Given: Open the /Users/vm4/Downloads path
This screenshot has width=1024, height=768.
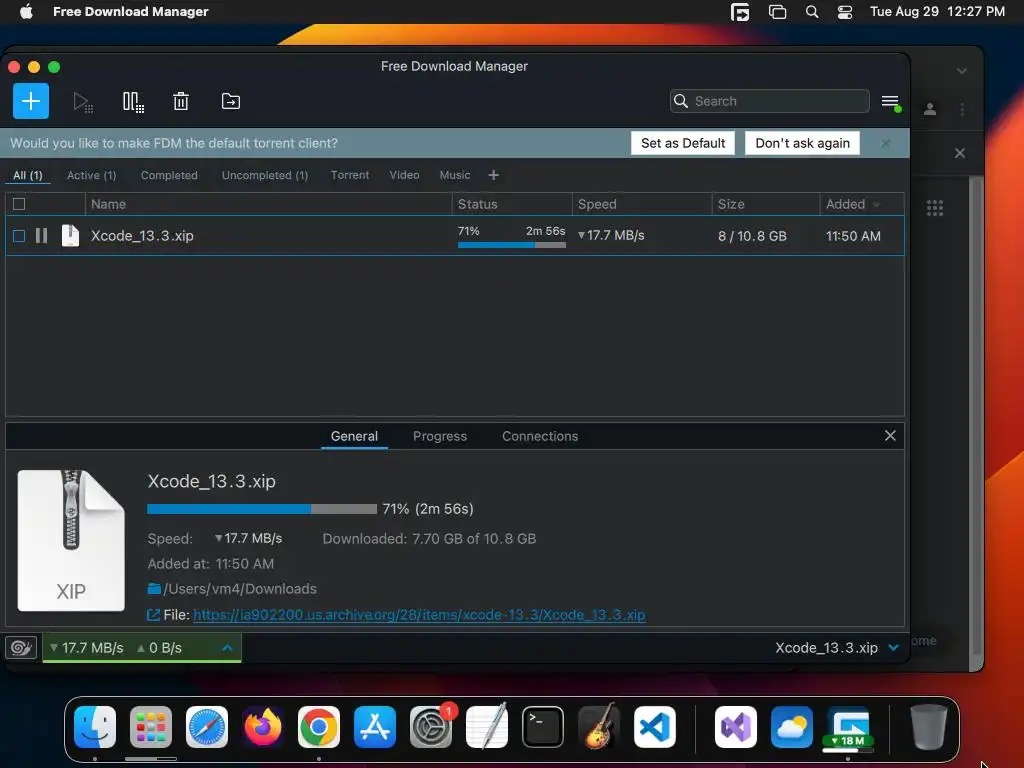Looking at the screenshot, I should (240, 589).
